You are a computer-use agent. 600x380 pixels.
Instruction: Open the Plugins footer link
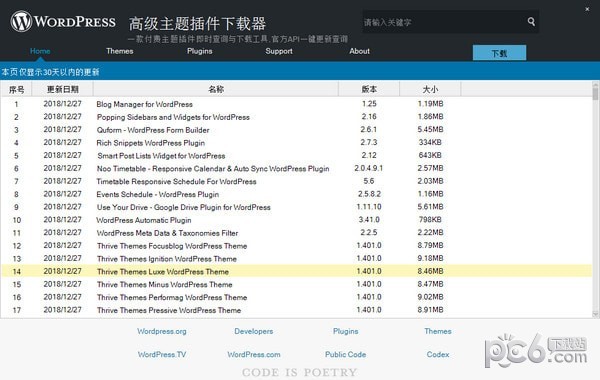(346, 331)
